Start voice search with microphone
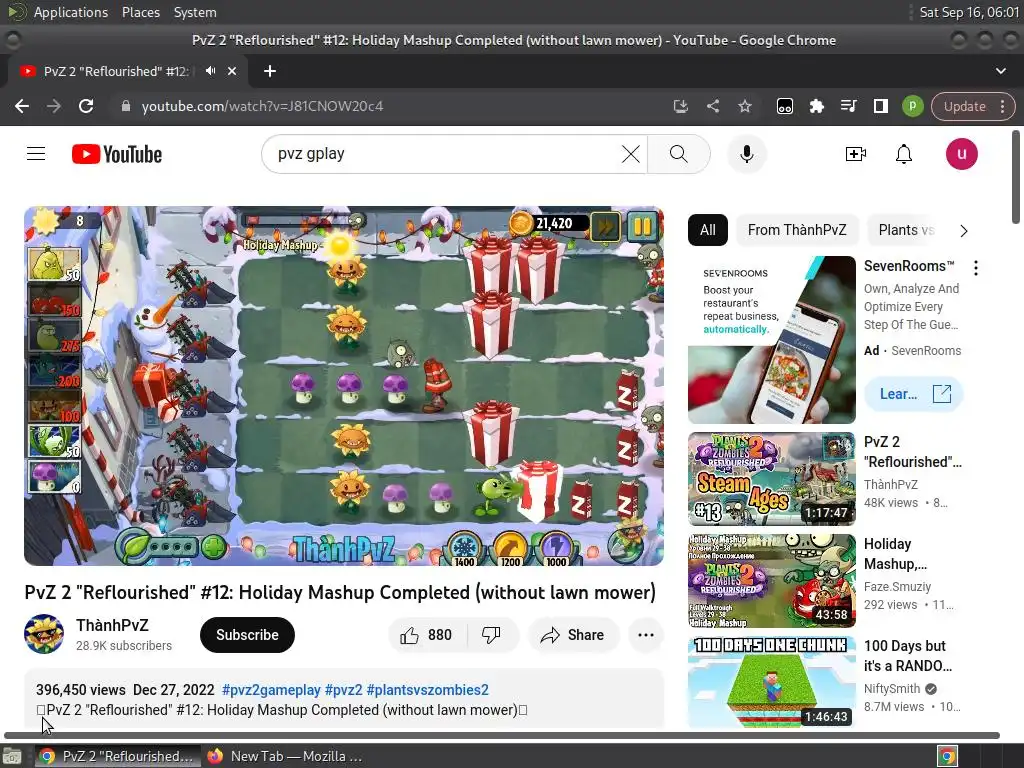The image size is (1024, 768). pos(746,154)
